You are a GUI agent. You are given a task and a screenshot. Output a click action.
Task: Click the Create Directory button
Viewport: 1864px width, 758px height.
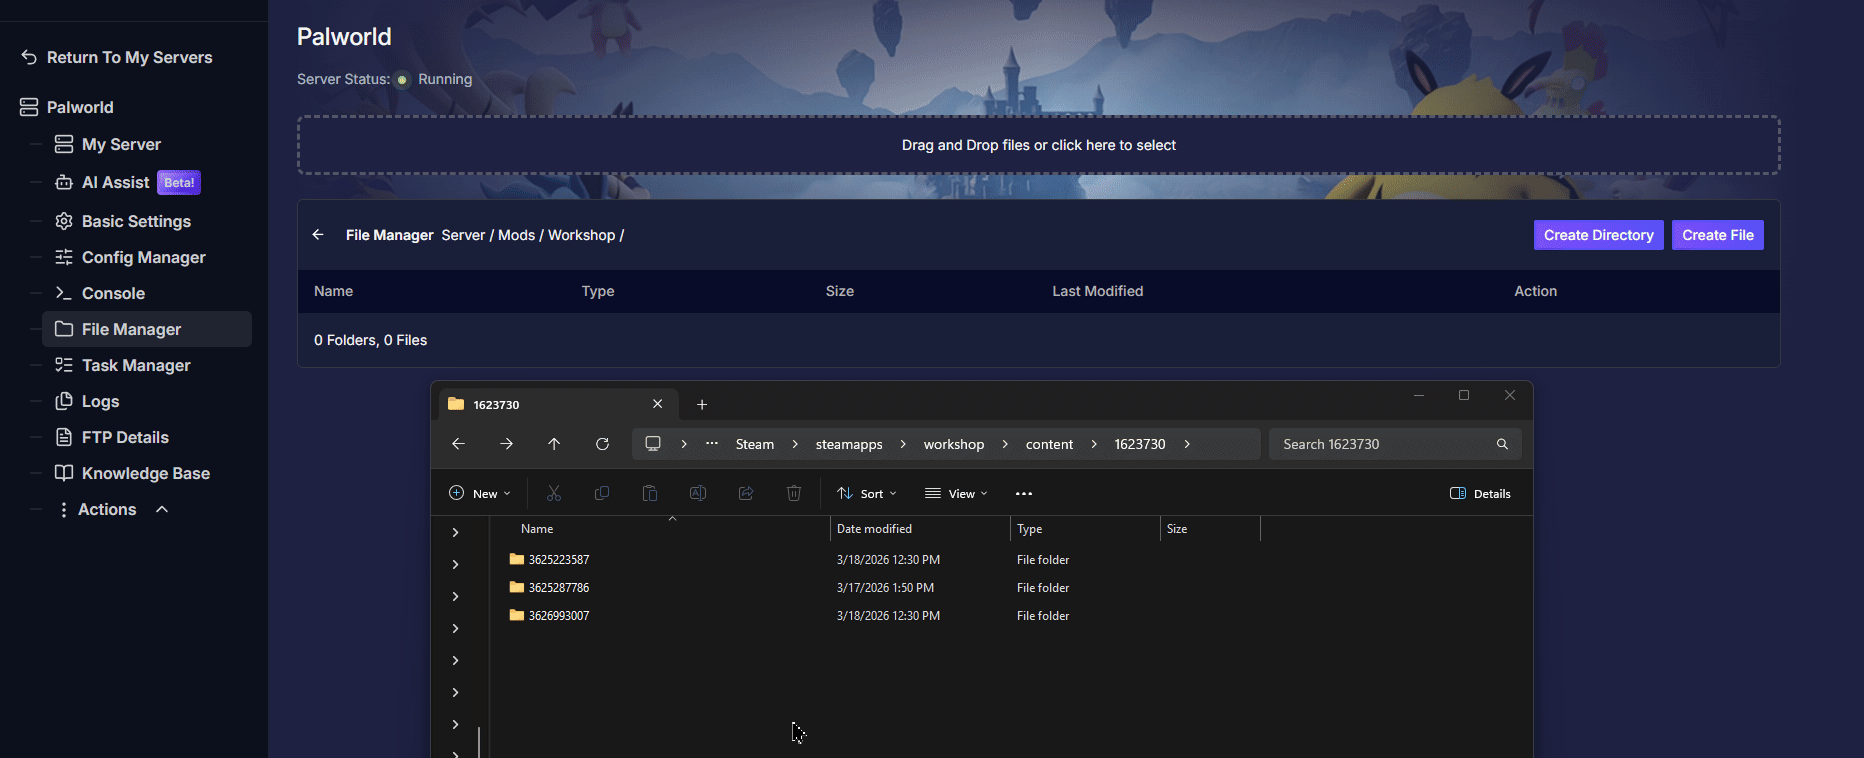pos(1598,235)
